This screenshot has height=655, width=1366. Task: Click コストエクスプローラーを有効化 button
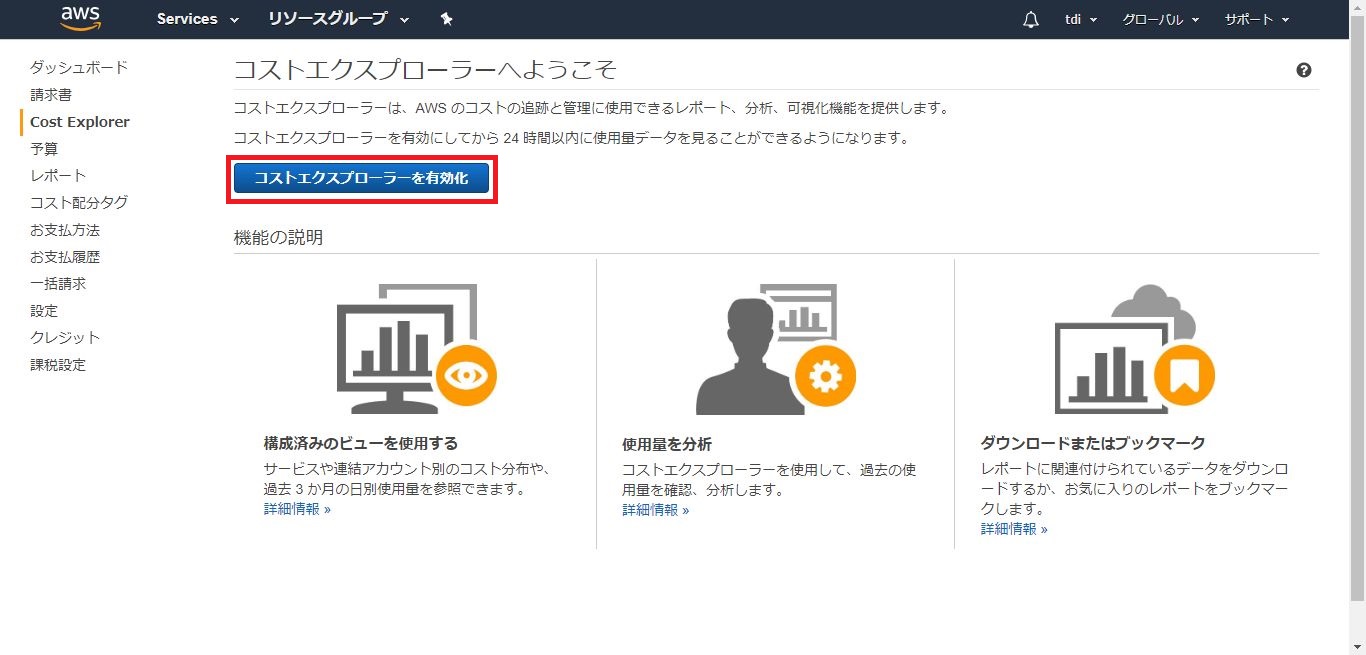361,178
